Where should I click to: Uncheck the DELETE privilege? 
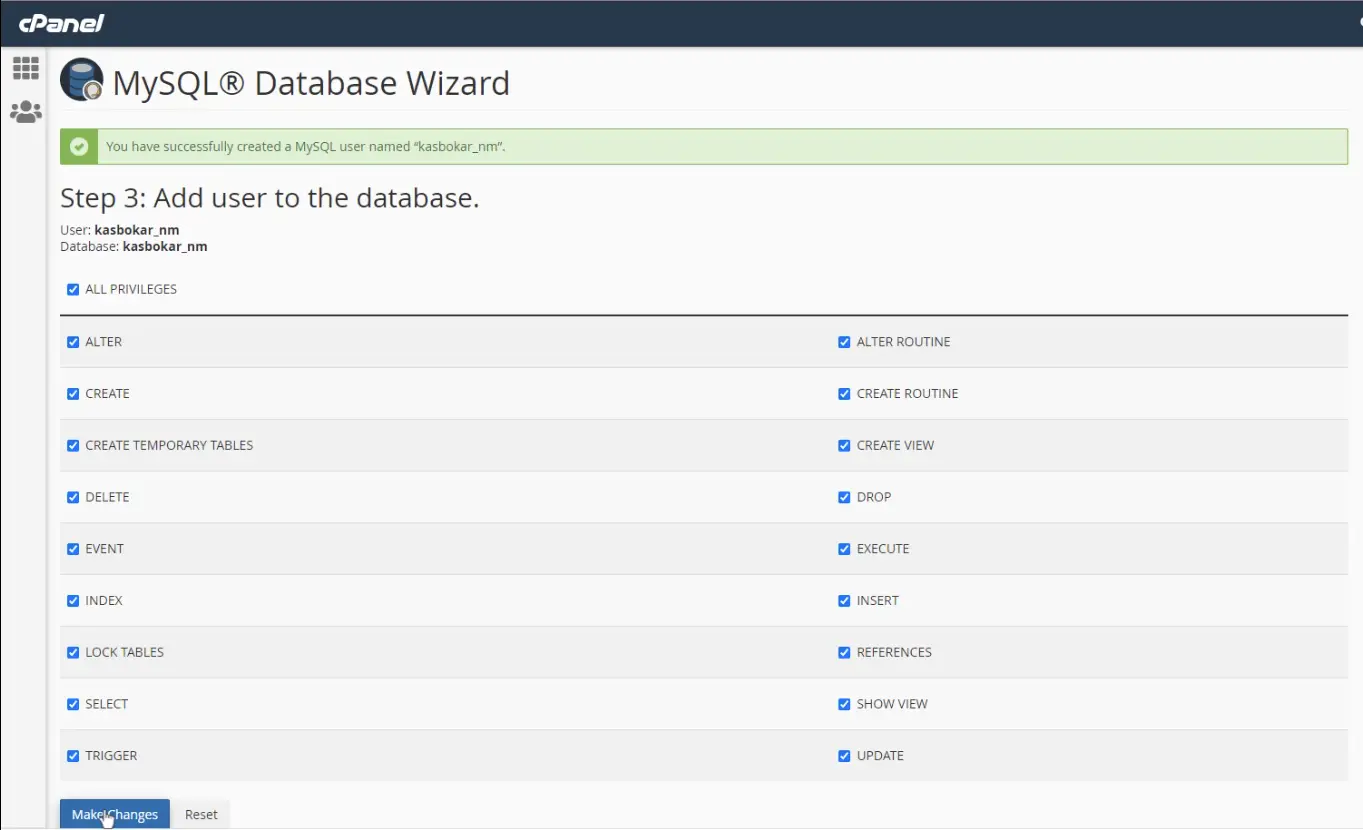point(73,497)
